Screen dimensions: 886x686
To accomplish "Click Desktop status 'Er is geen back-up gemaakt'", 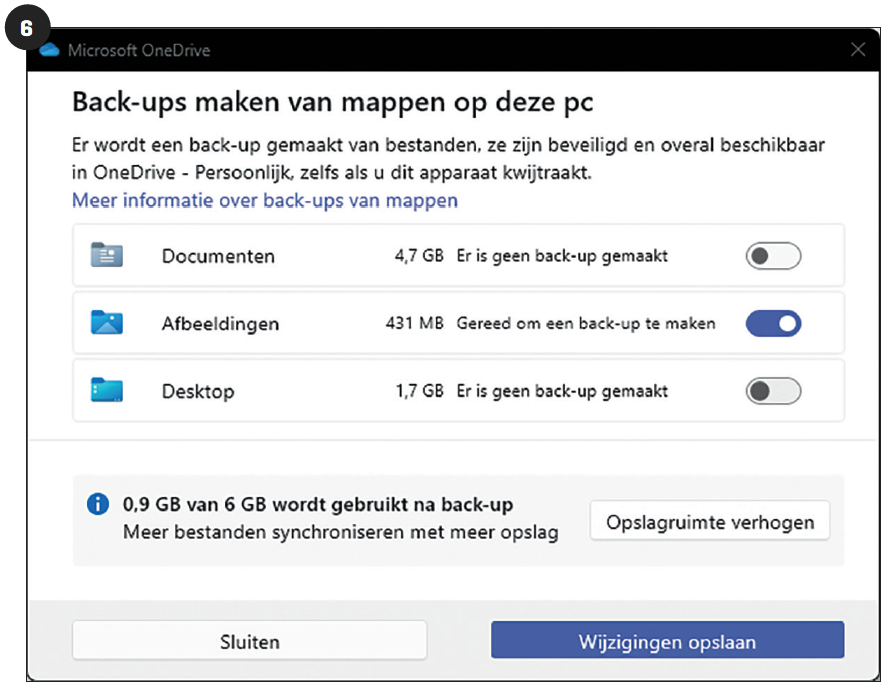I will coord(562,391).
